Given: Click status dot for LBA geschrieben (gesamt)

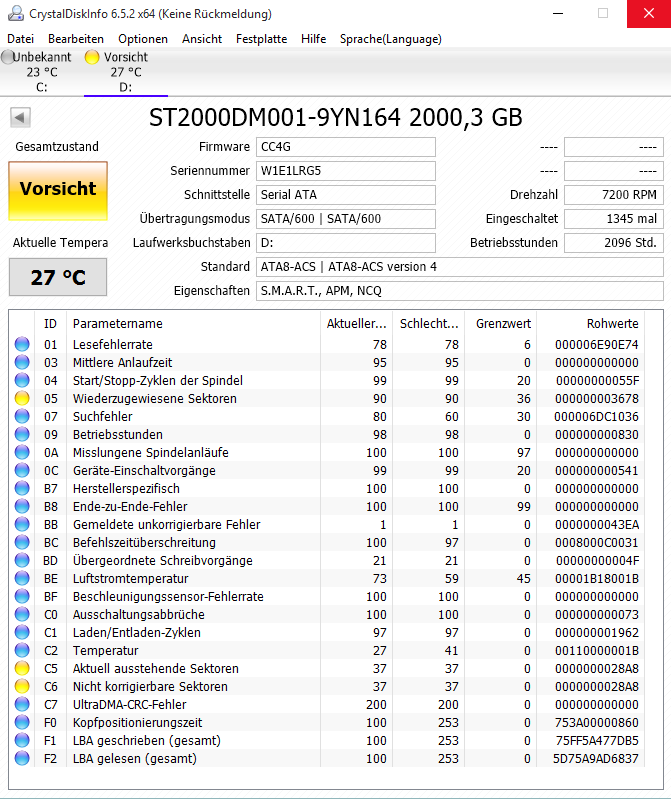Looking at the screenshot, I should (22, 740).
